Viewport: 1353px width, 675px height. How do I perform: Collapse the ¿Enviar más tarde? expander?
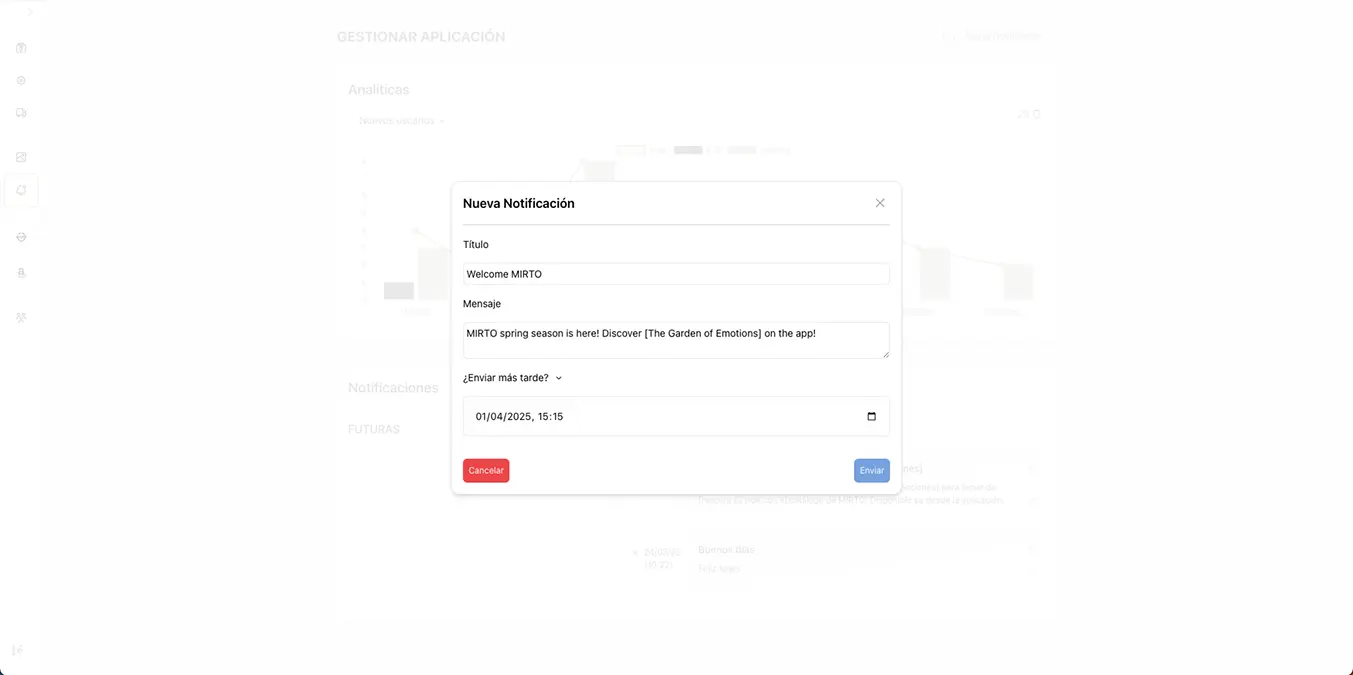coord(513,378)
